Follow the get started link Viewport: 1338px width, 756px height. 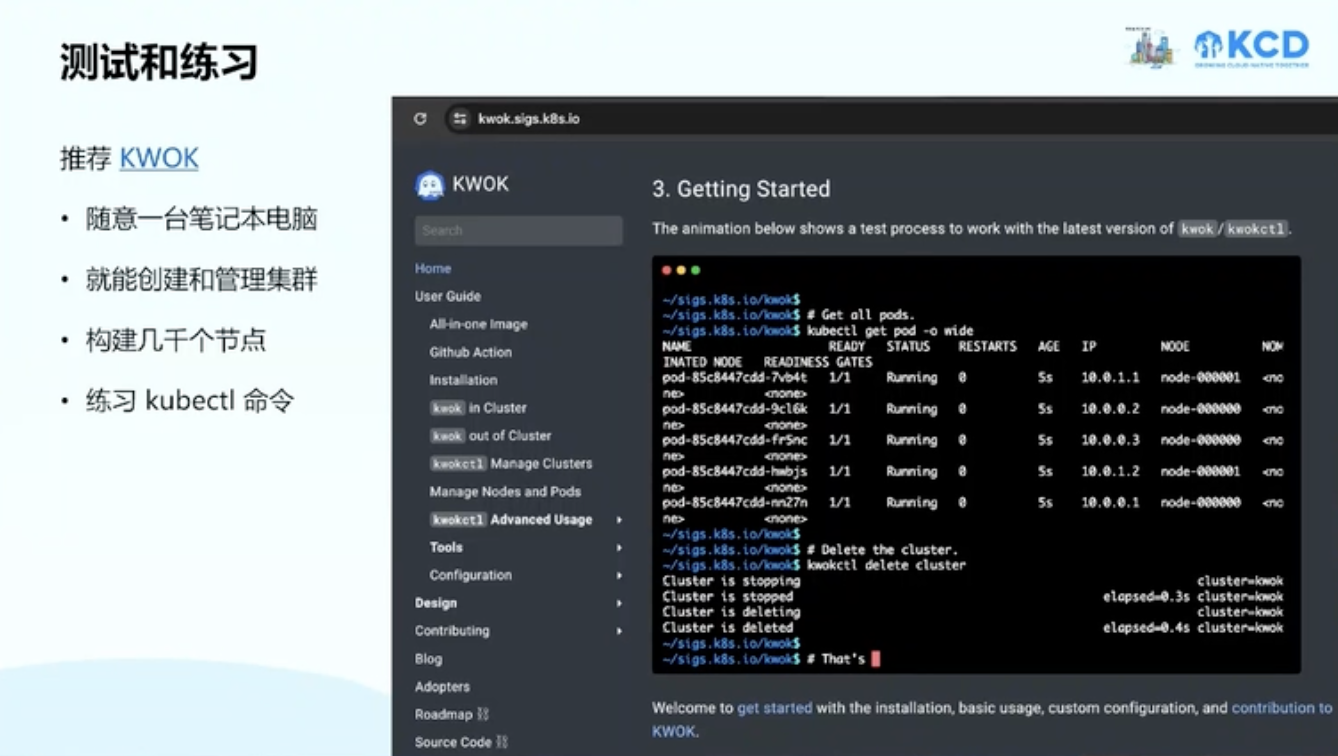pyautogui.click(x=774, y=708)
